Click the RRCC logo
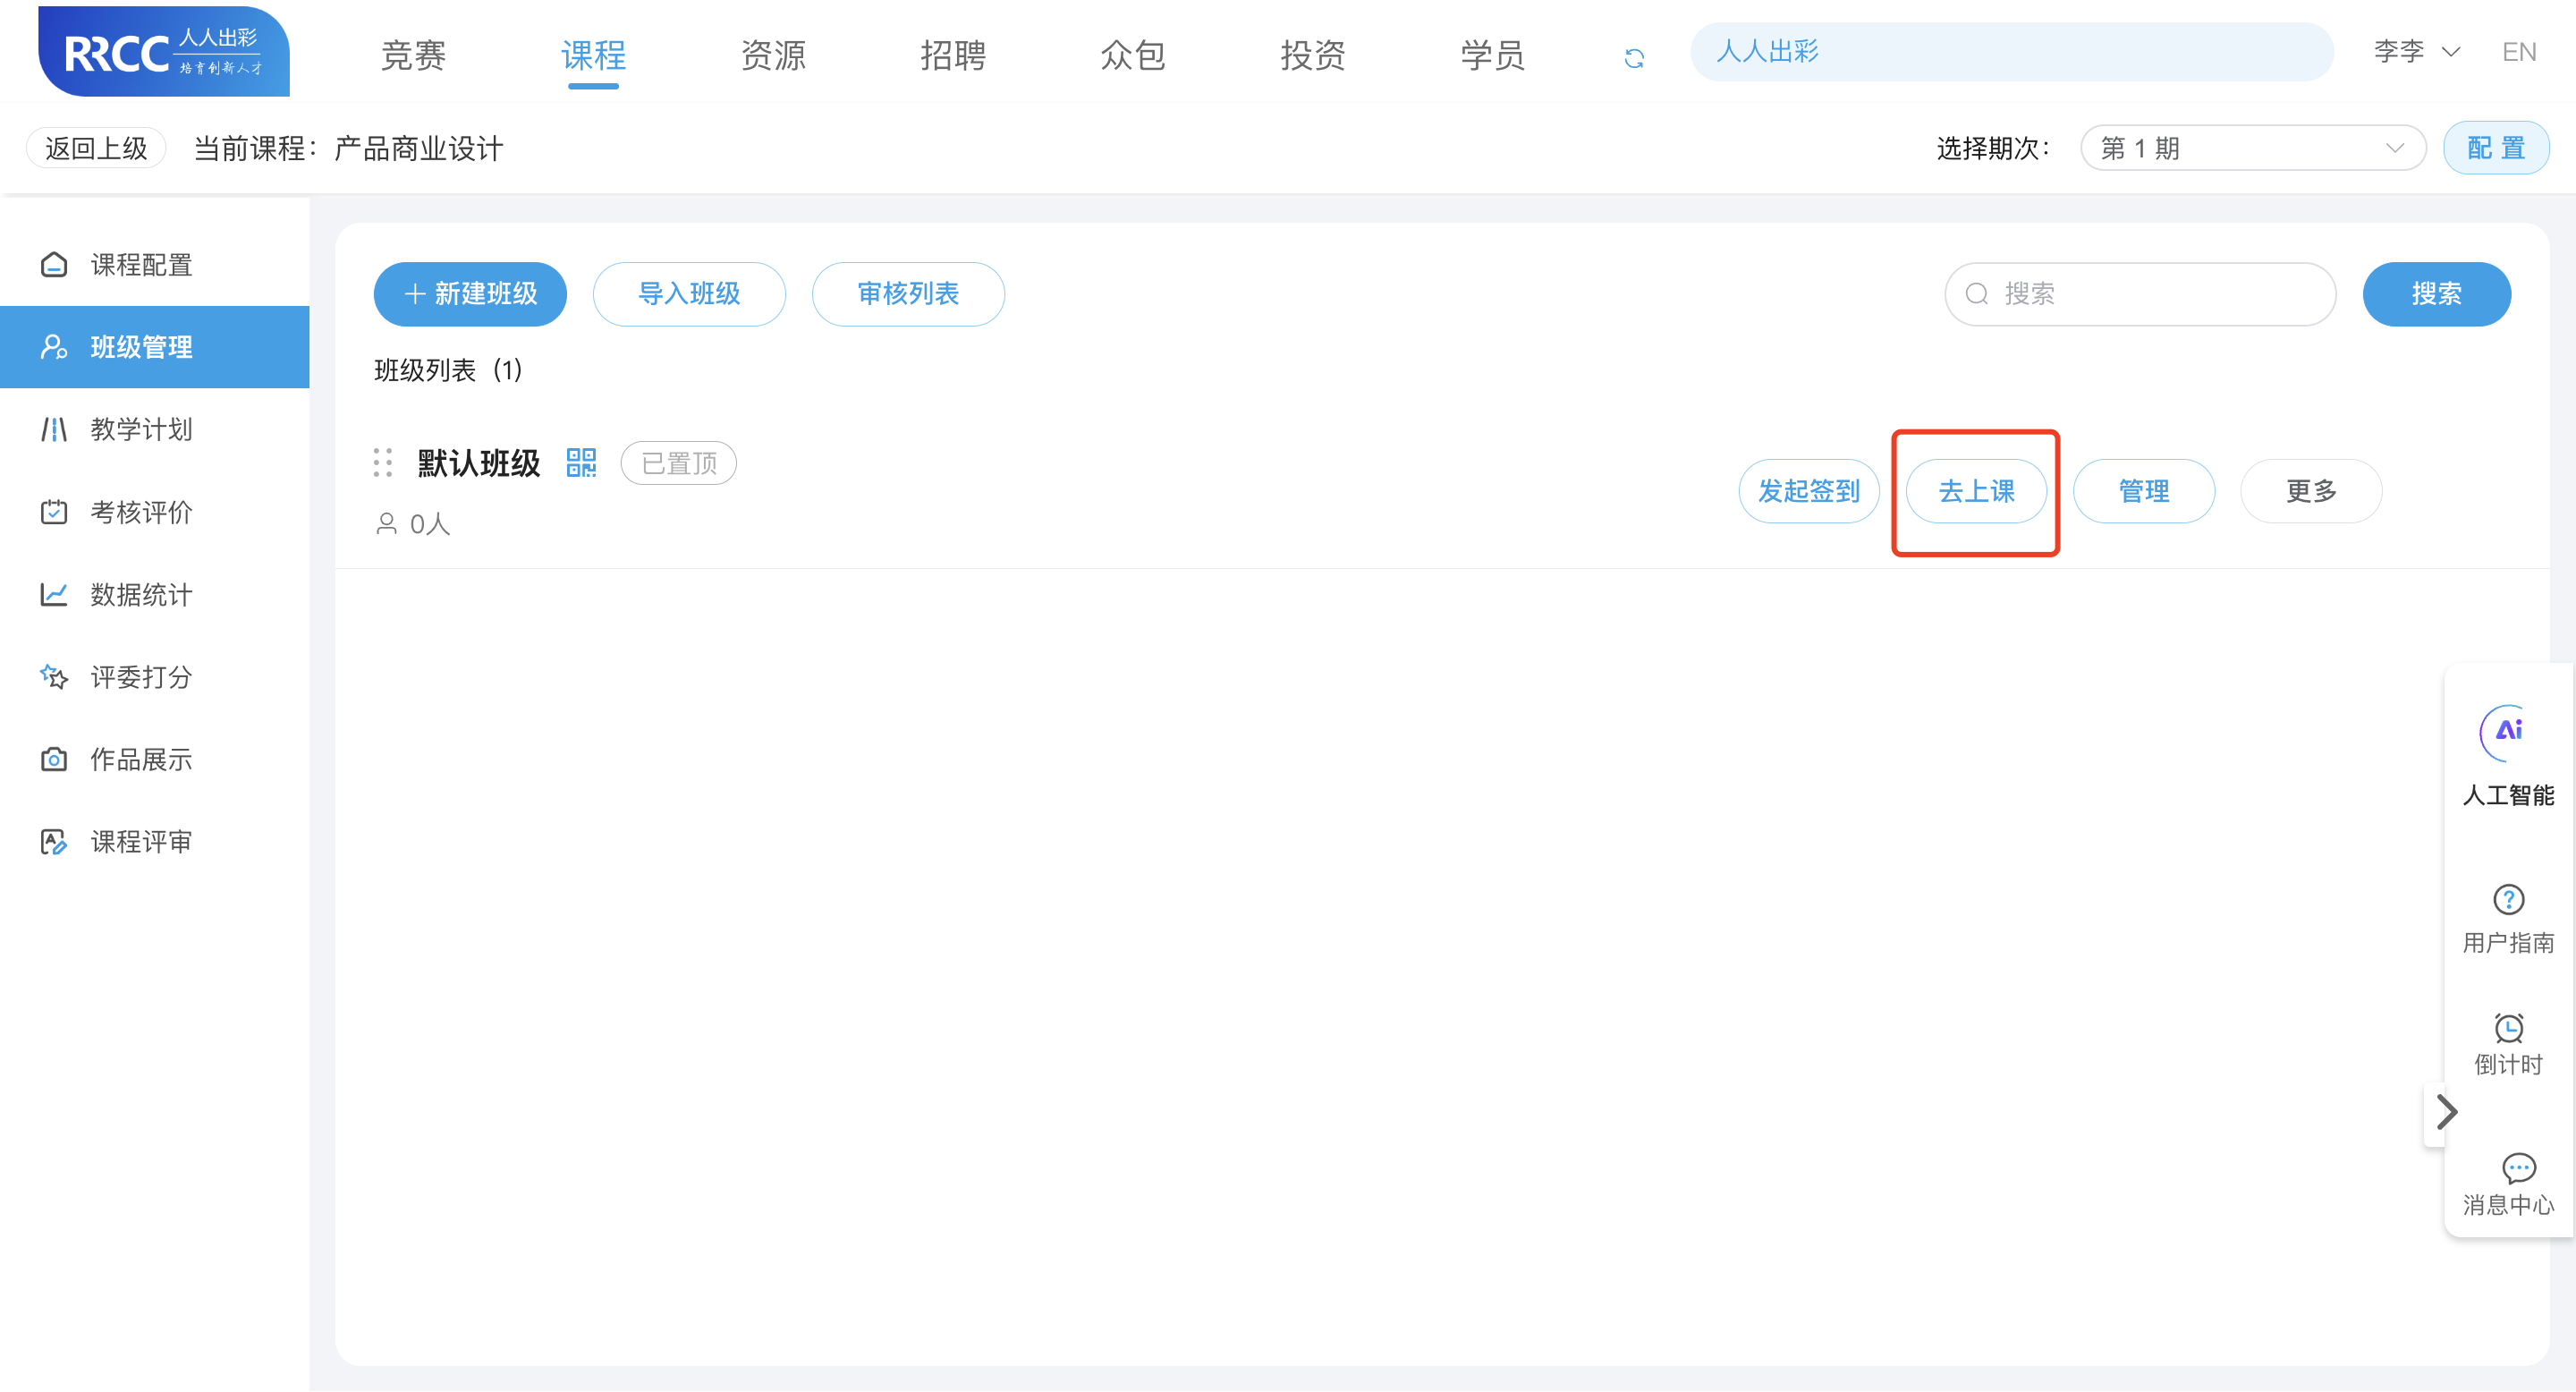This screenshot has height=1392, width=2576. [164, 52]
